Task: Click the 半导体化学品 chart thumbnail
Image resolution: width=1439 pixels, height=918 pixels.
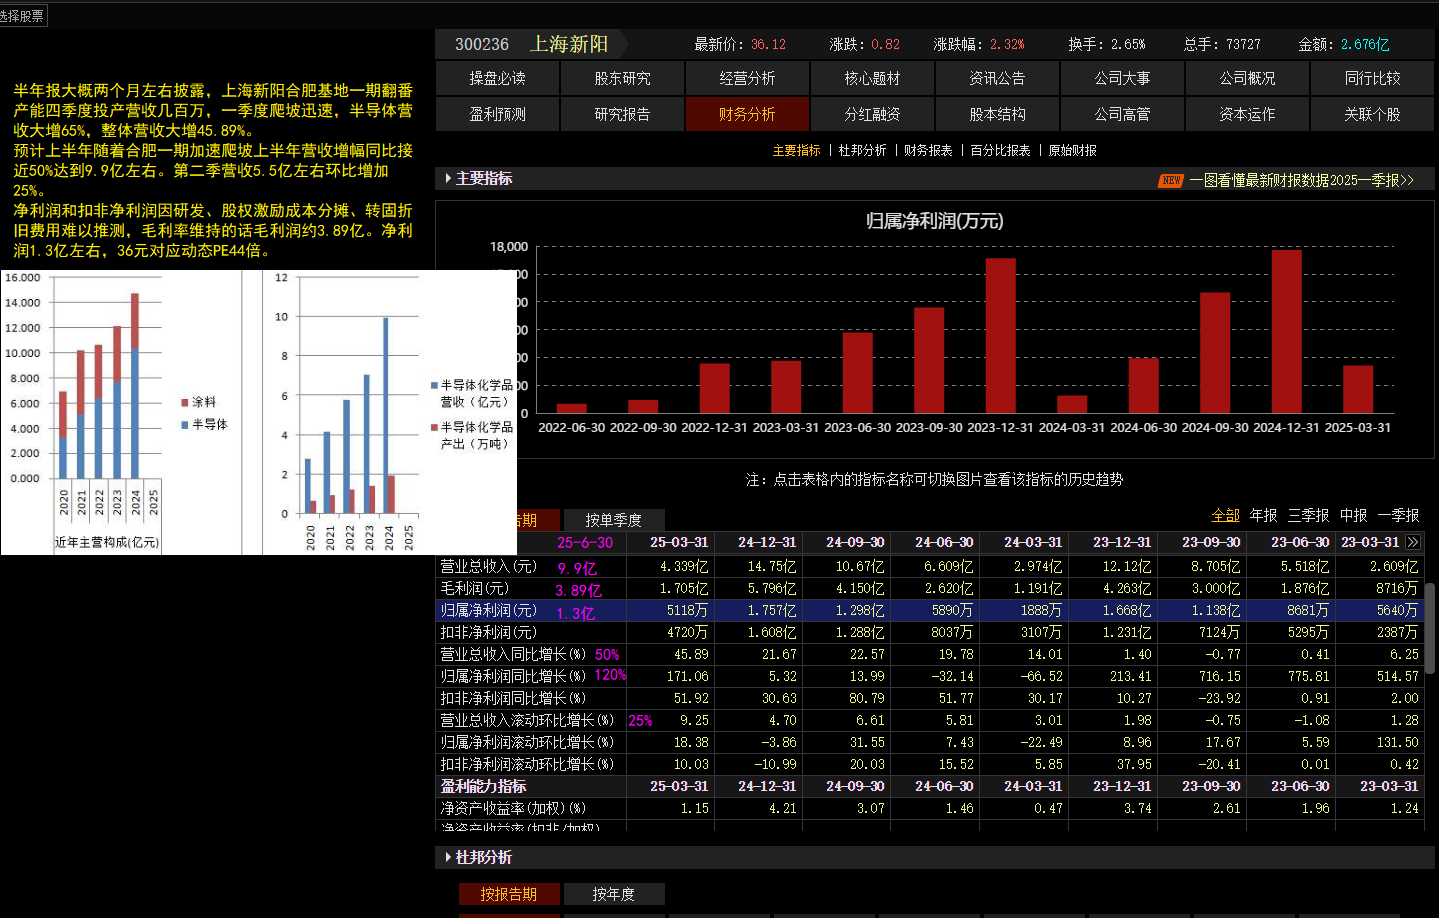Action: (x=390, y=412)
